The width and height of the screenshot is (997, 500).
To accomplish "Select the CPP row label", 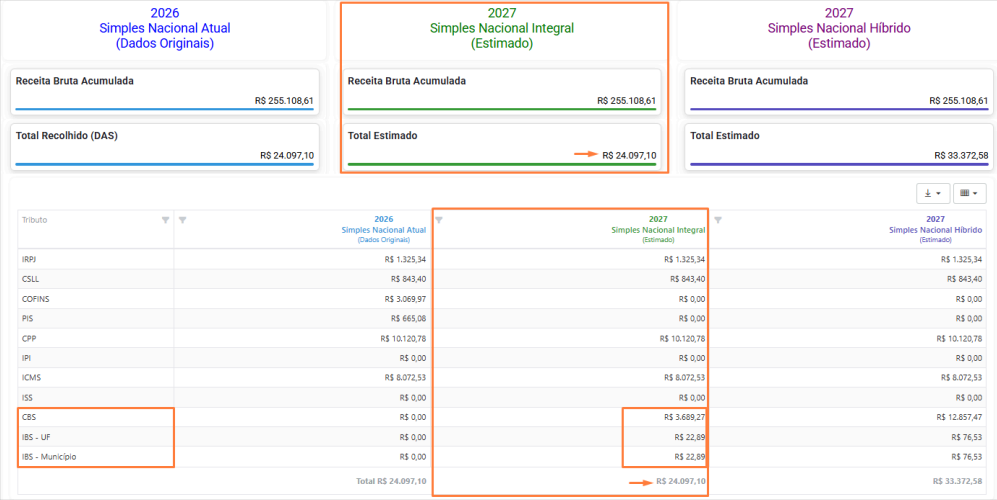I will point(29,338).
